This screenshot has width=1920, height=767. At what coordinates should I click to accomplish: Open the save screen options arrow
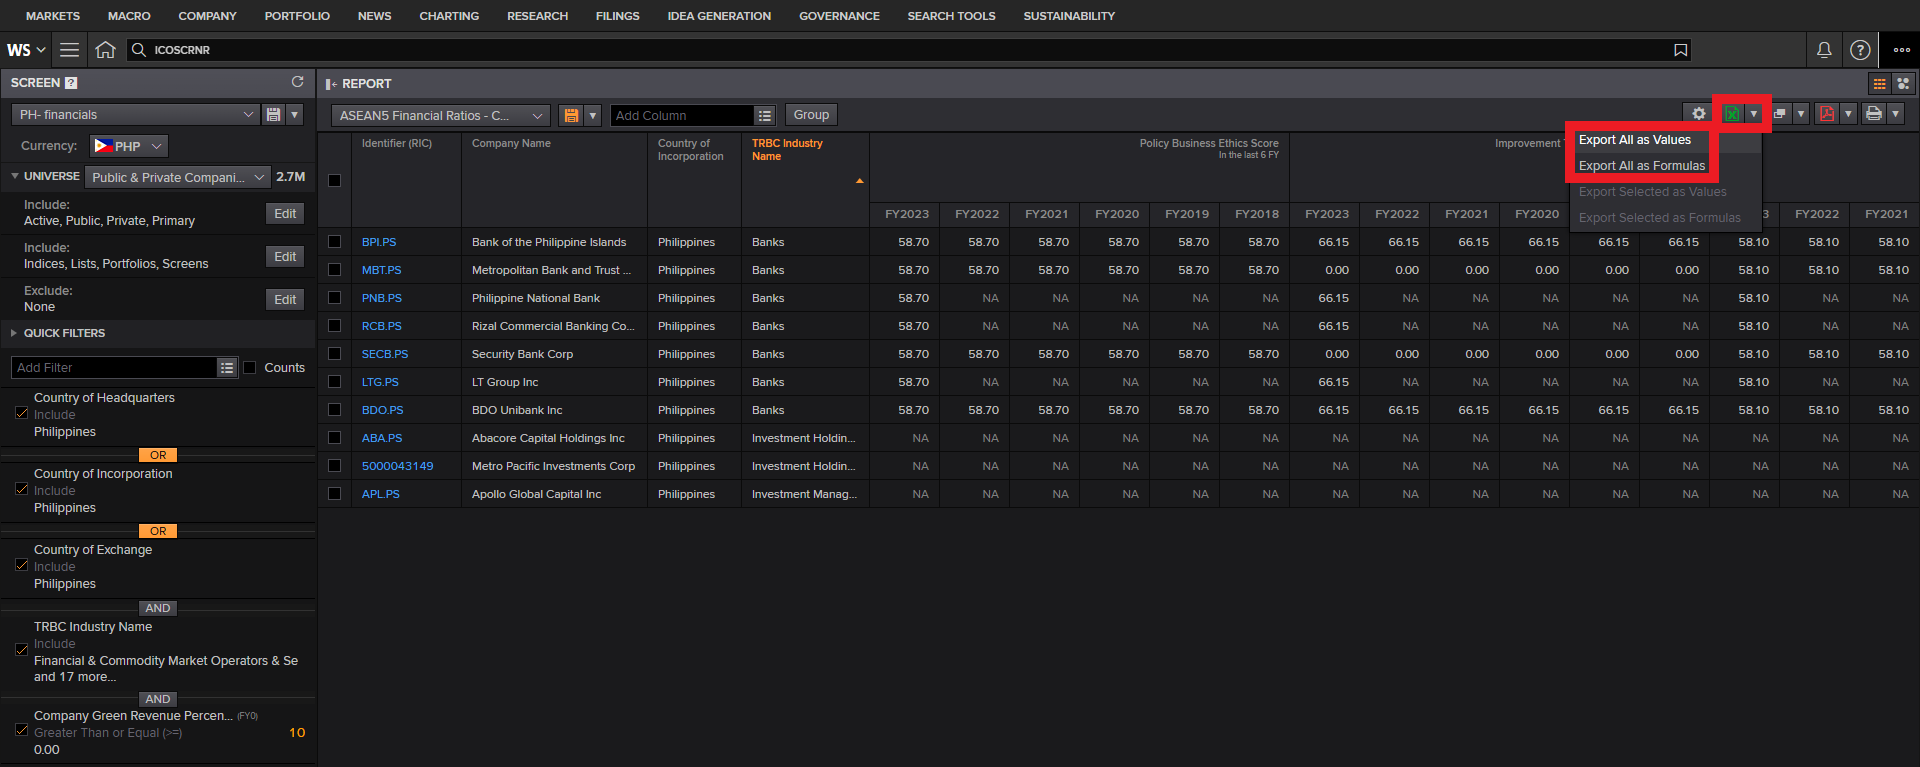click(x=295, y=115)
